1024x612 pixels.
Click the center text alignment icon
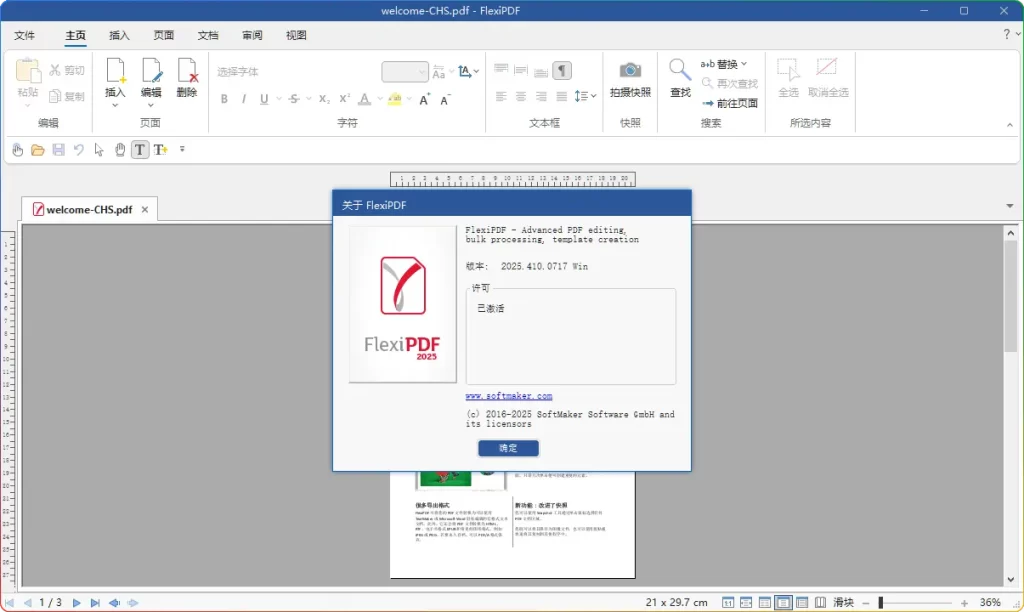(x=521, y=97)
